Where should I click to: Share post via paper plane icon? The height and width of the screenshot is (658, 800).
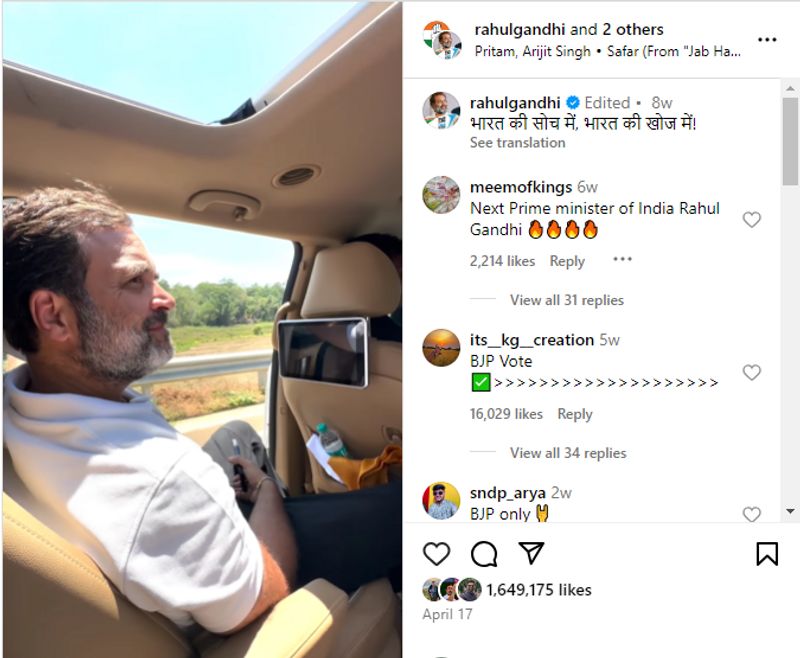[531, 552]
